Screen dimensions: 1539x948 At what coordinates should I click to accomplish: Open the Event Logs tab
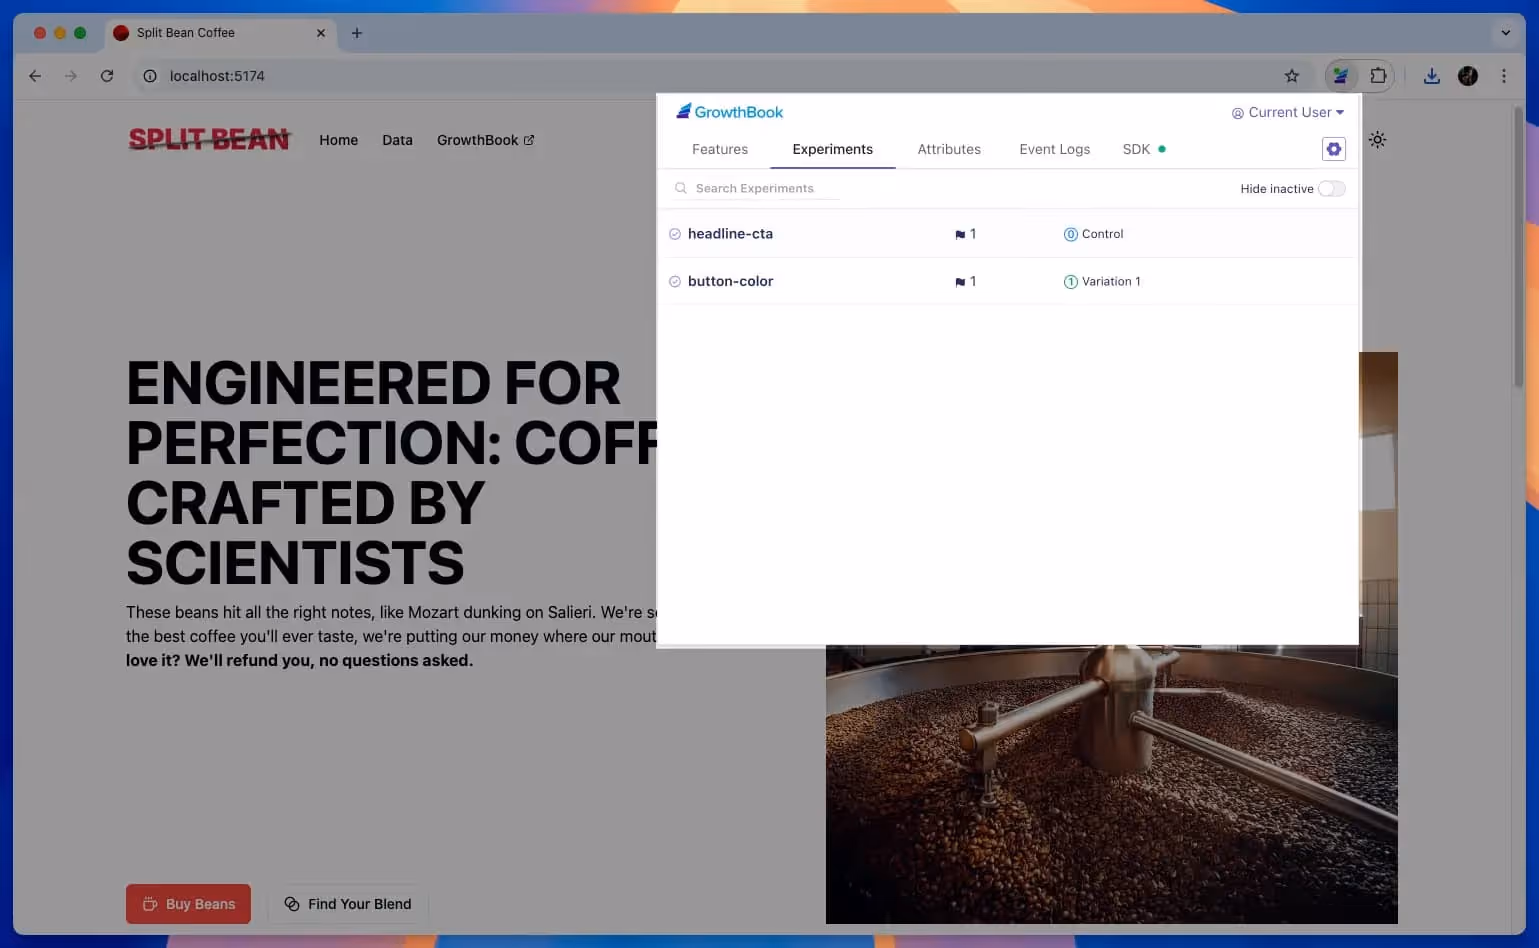pyautogui.click(x=1054, y=148)
